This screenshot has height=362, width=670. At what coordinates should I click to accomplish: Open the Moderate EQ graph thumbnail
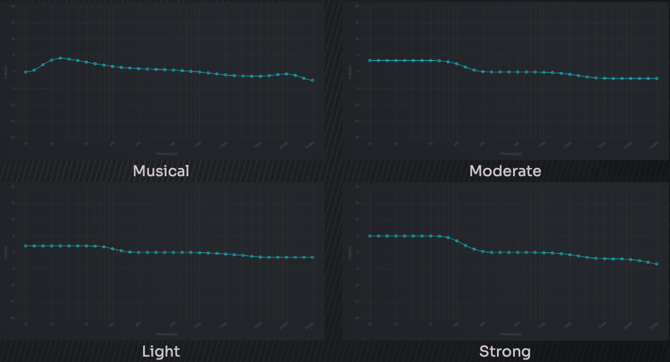(x=505, y=80)
